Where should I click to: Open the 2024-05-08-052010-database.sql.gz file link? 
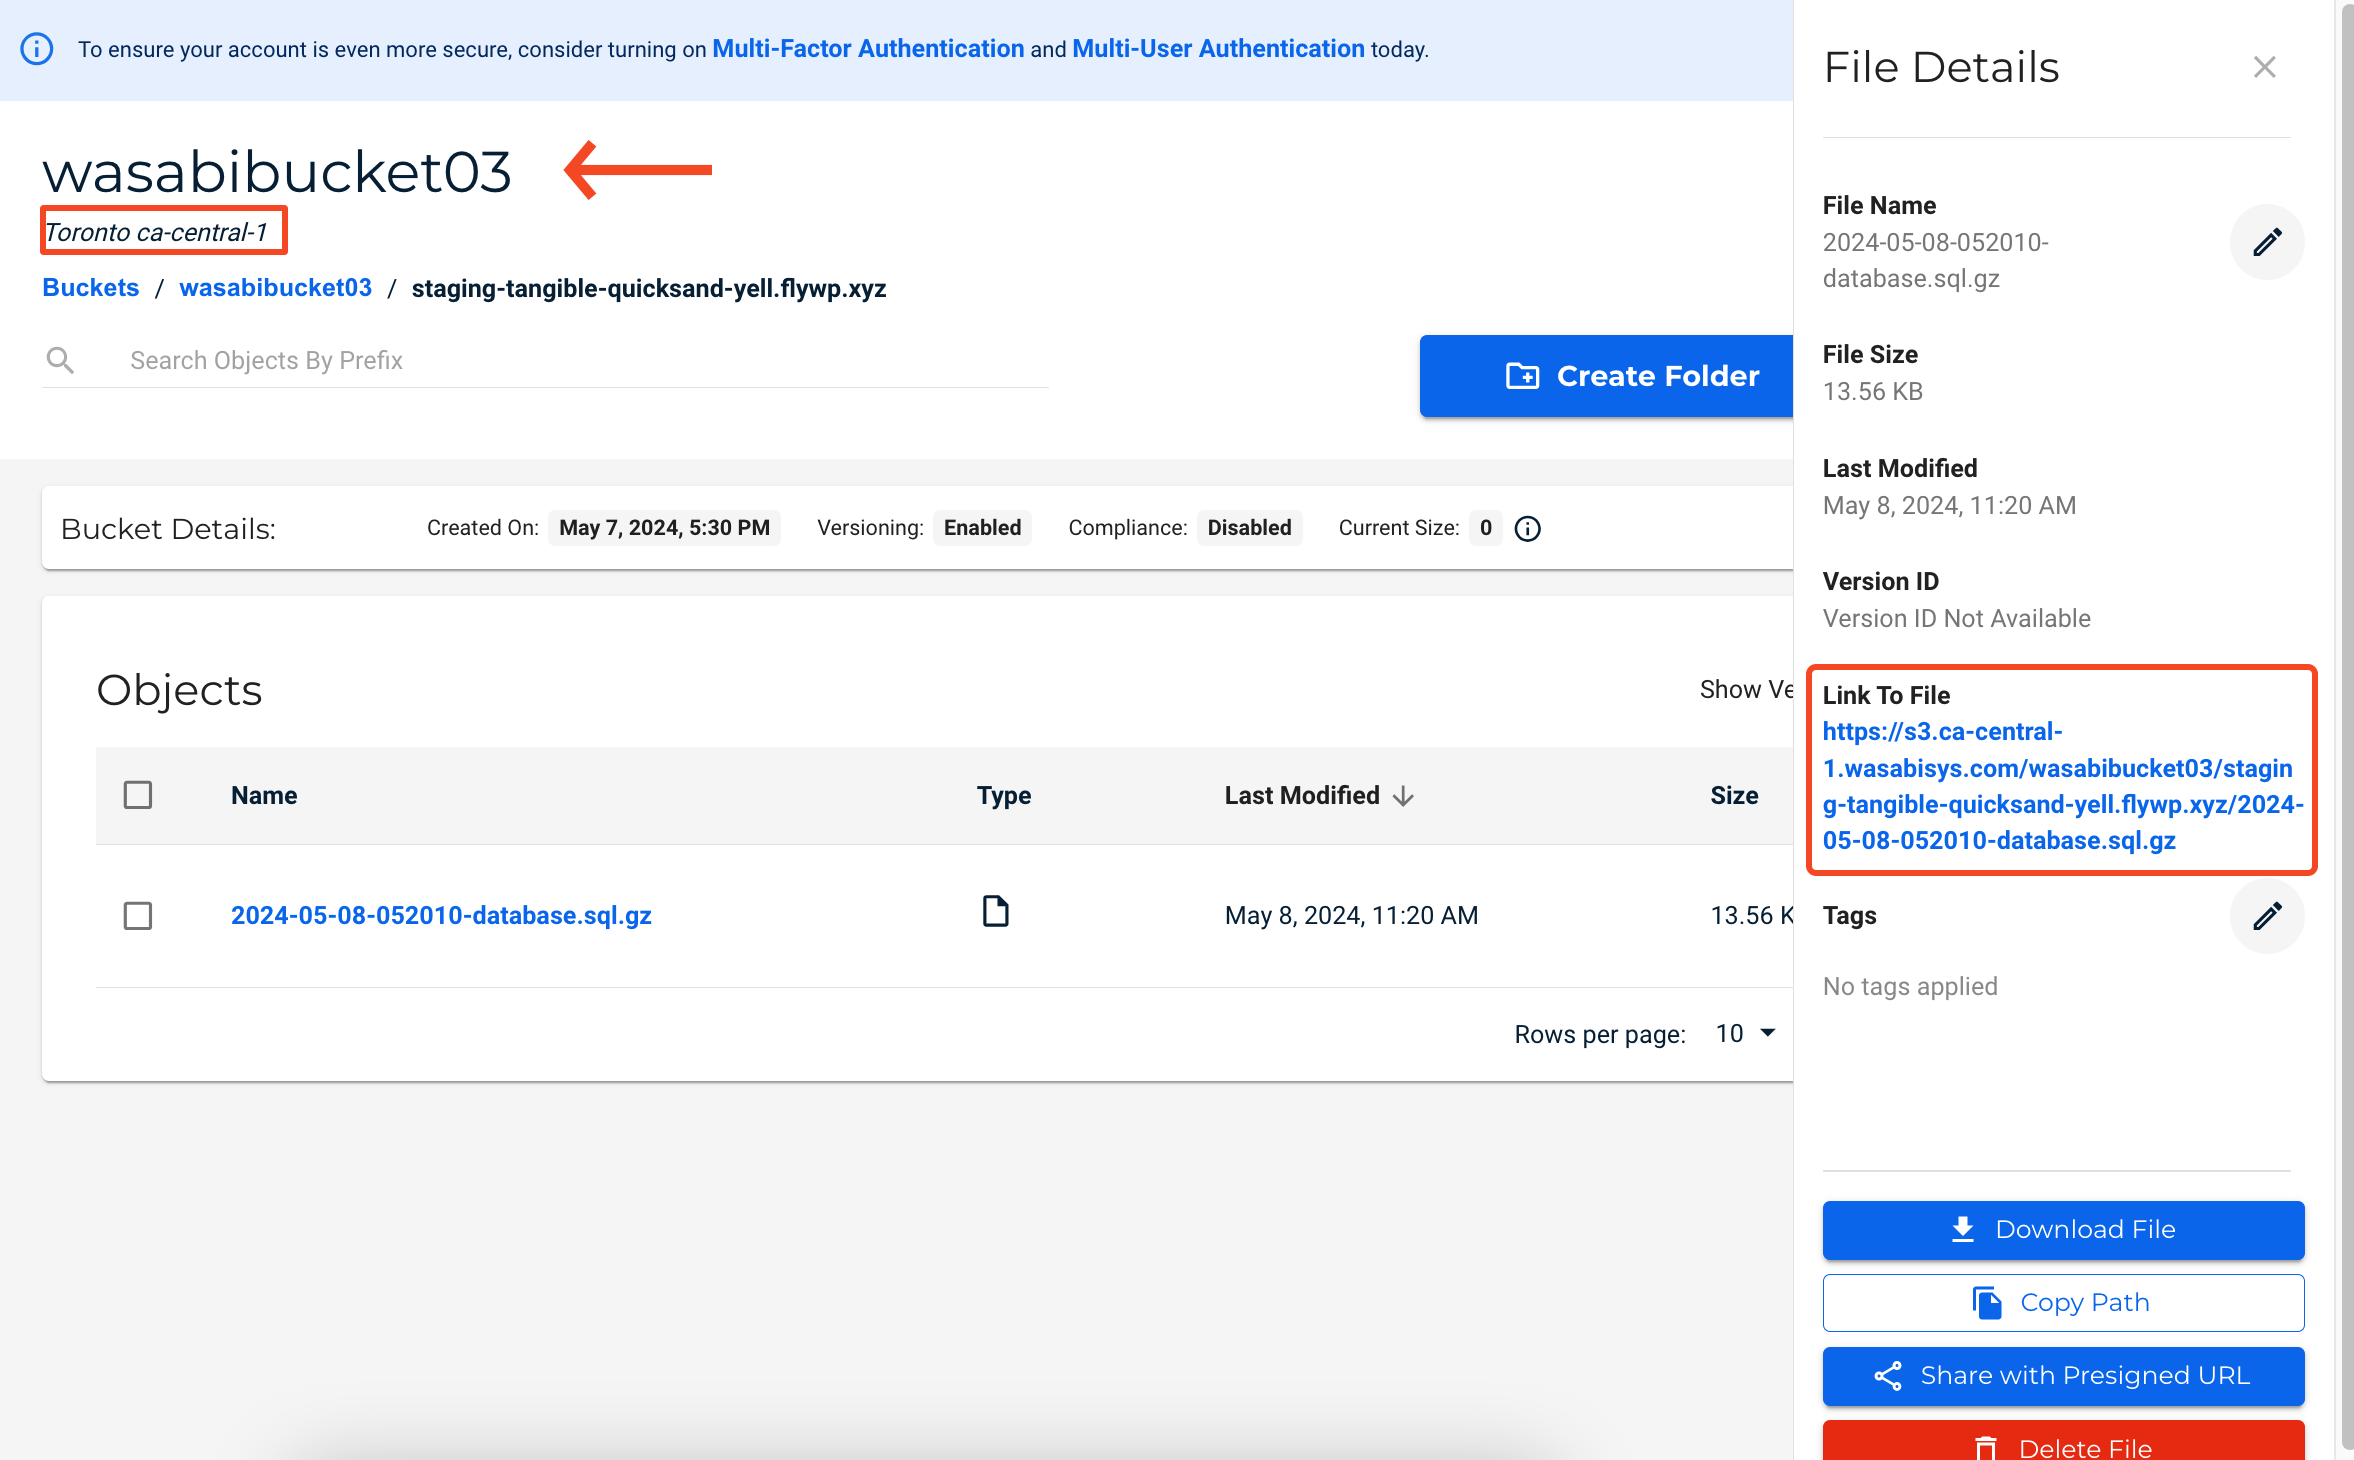441,915
